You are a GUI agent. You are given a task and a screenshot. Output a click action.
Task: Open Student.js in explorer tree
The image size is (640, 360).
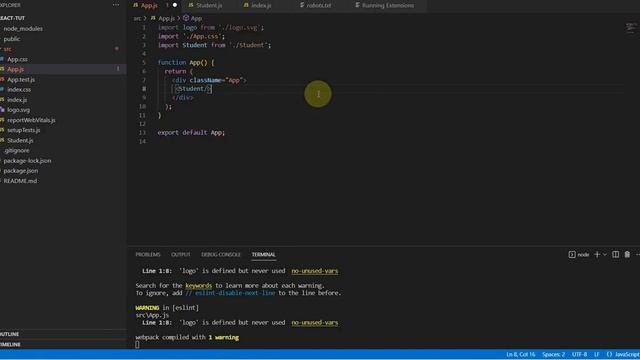[20, 140]
